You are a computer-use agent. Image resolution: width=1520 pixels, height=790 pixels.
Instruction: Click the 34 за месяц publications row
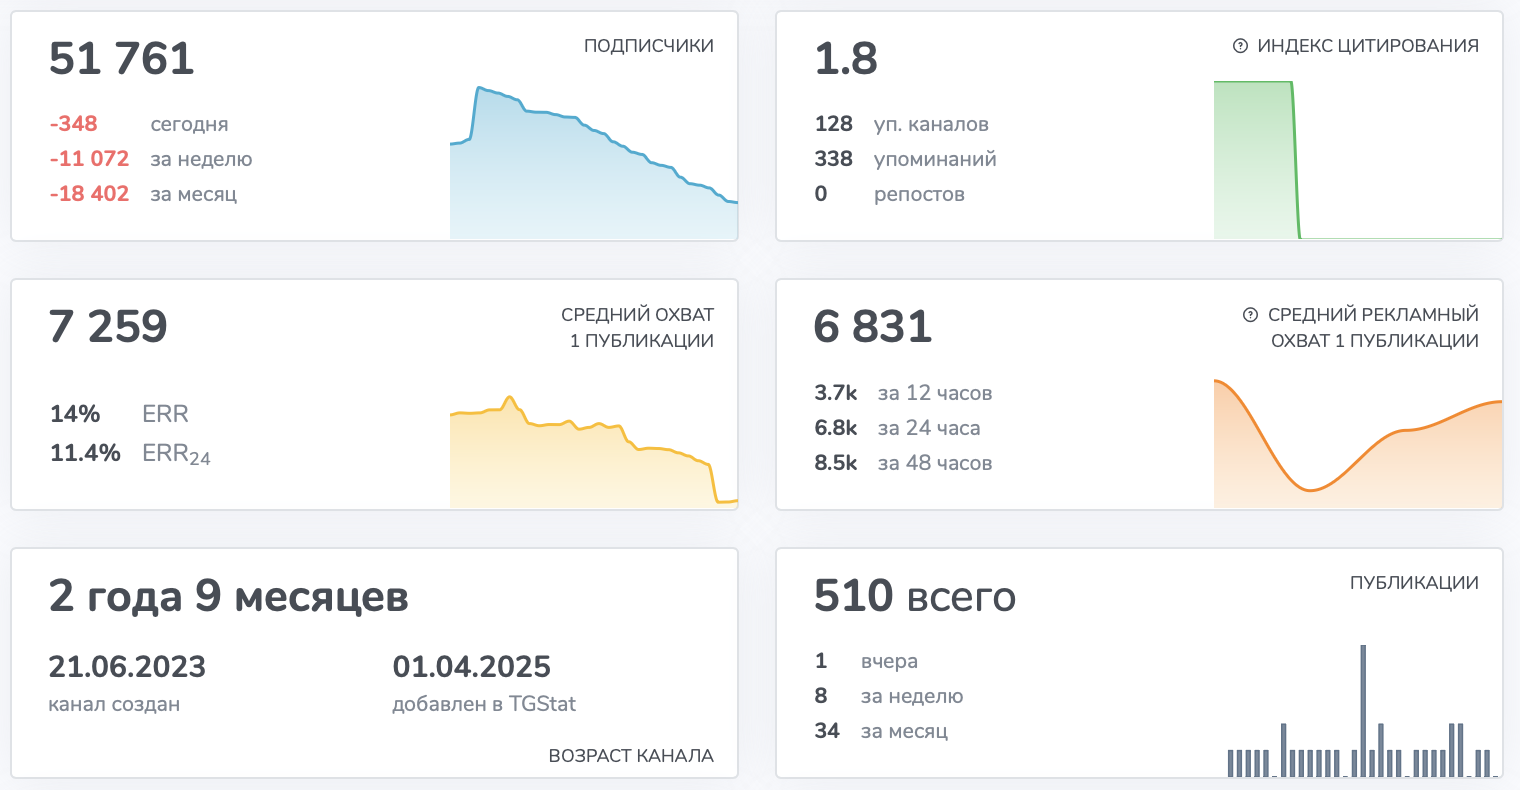[881, 731]
